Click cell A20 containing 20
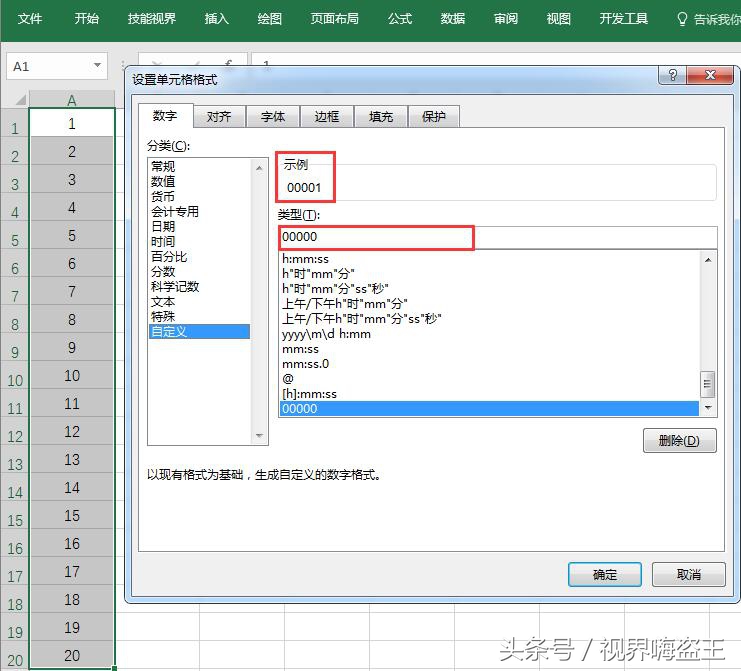 click(x=72, y=655)
